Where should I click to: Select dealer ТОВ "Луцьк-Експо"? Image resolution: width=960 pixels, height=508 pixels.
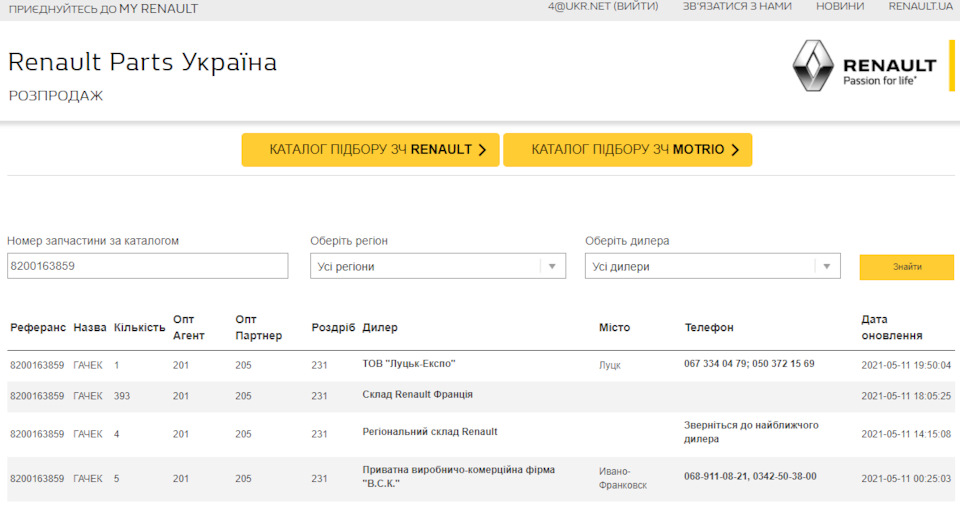(x=409, y=364)
